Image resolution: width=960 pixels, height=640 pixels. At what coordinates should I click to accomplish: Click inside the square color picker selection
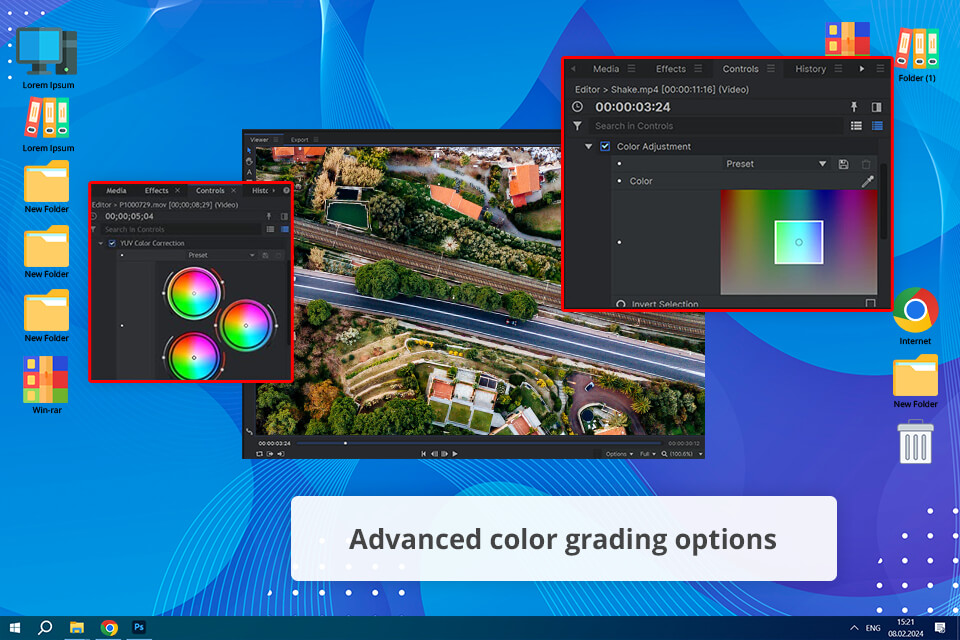pos(798,243)
